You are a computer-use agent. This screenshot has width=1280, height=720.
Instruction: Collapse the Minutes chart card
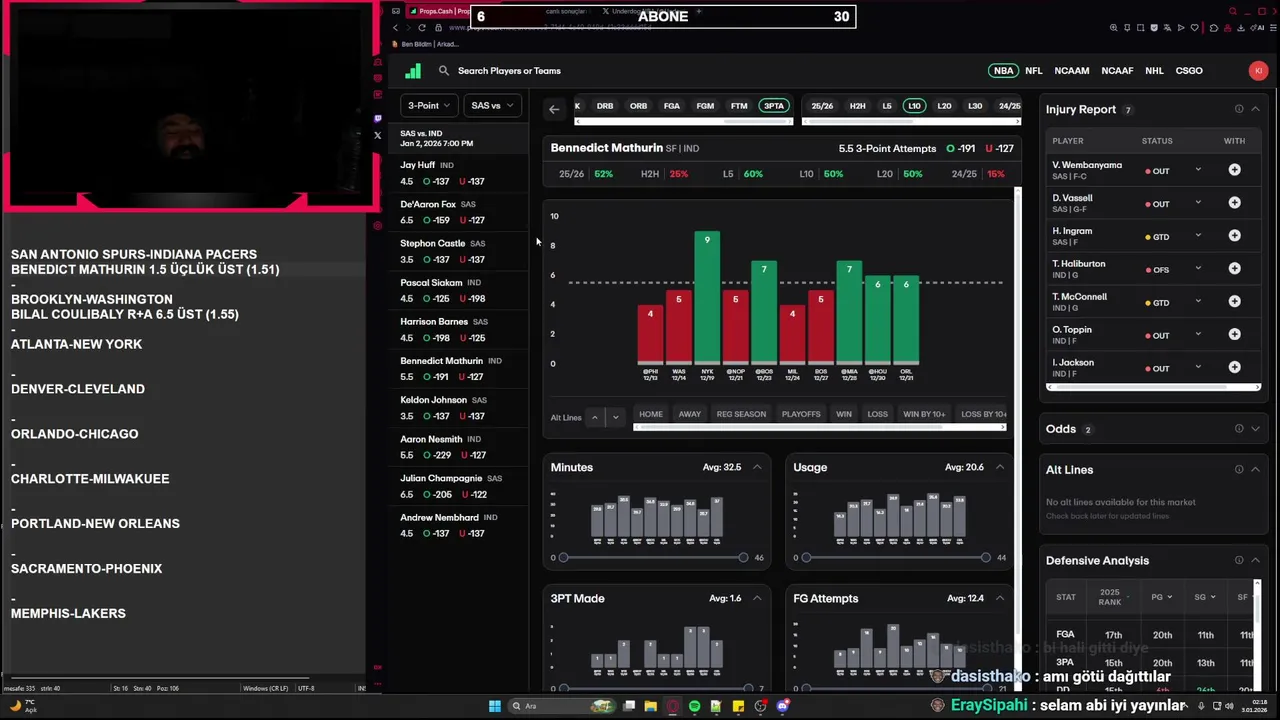[x=757, y=467]
